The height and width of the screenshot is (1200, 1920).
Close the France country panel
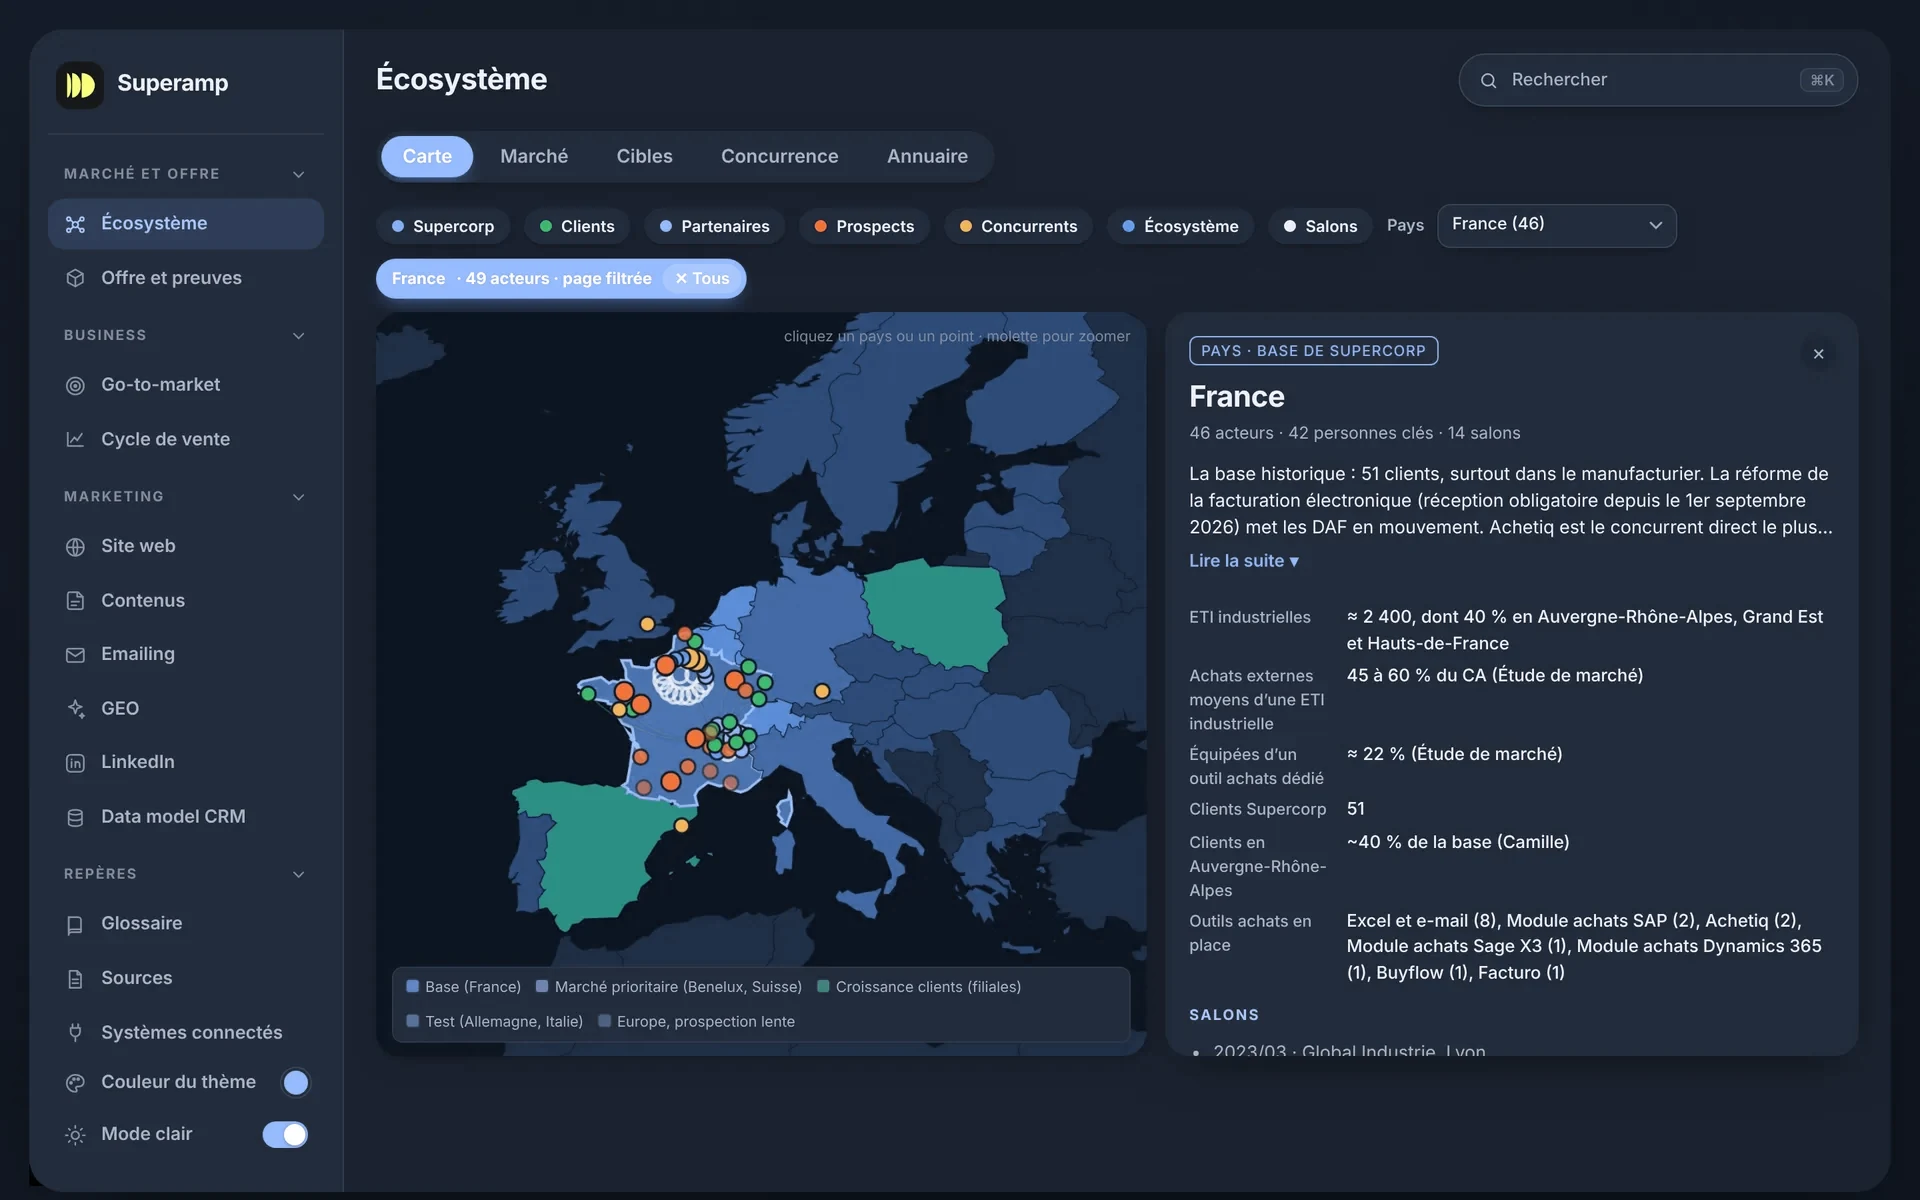(x=1818, y=354)
